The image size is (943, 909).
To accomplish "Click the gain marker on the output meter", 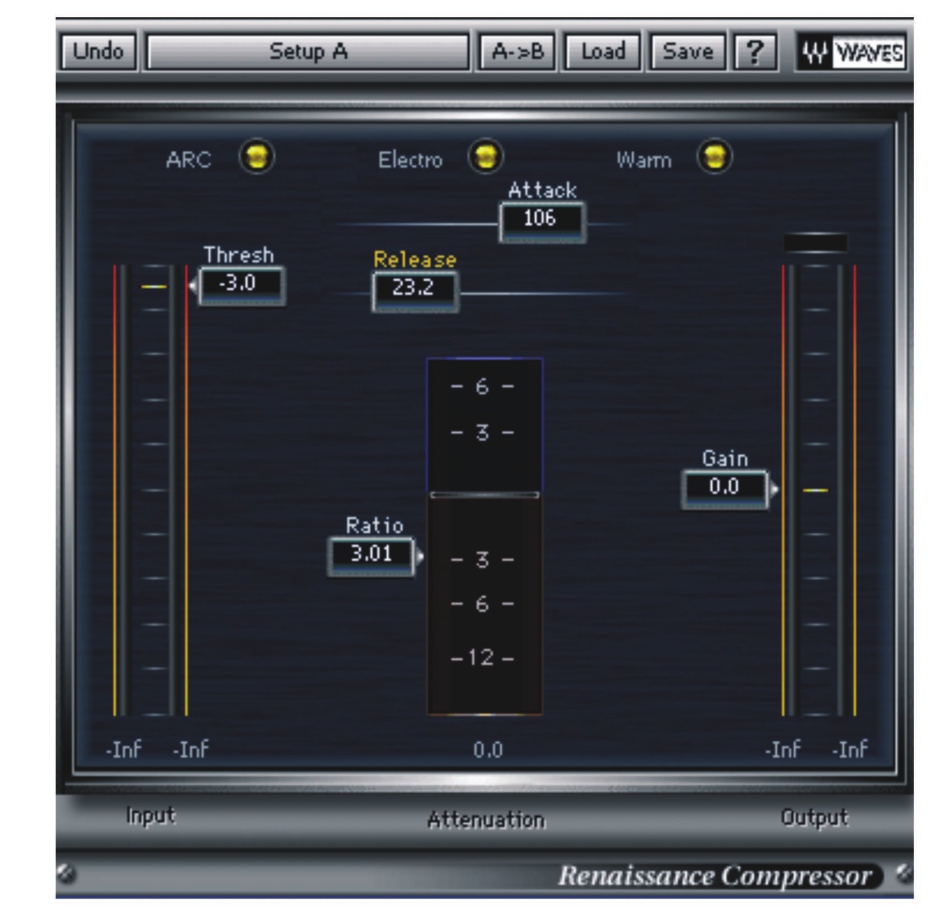I will (x=816, y=490).
